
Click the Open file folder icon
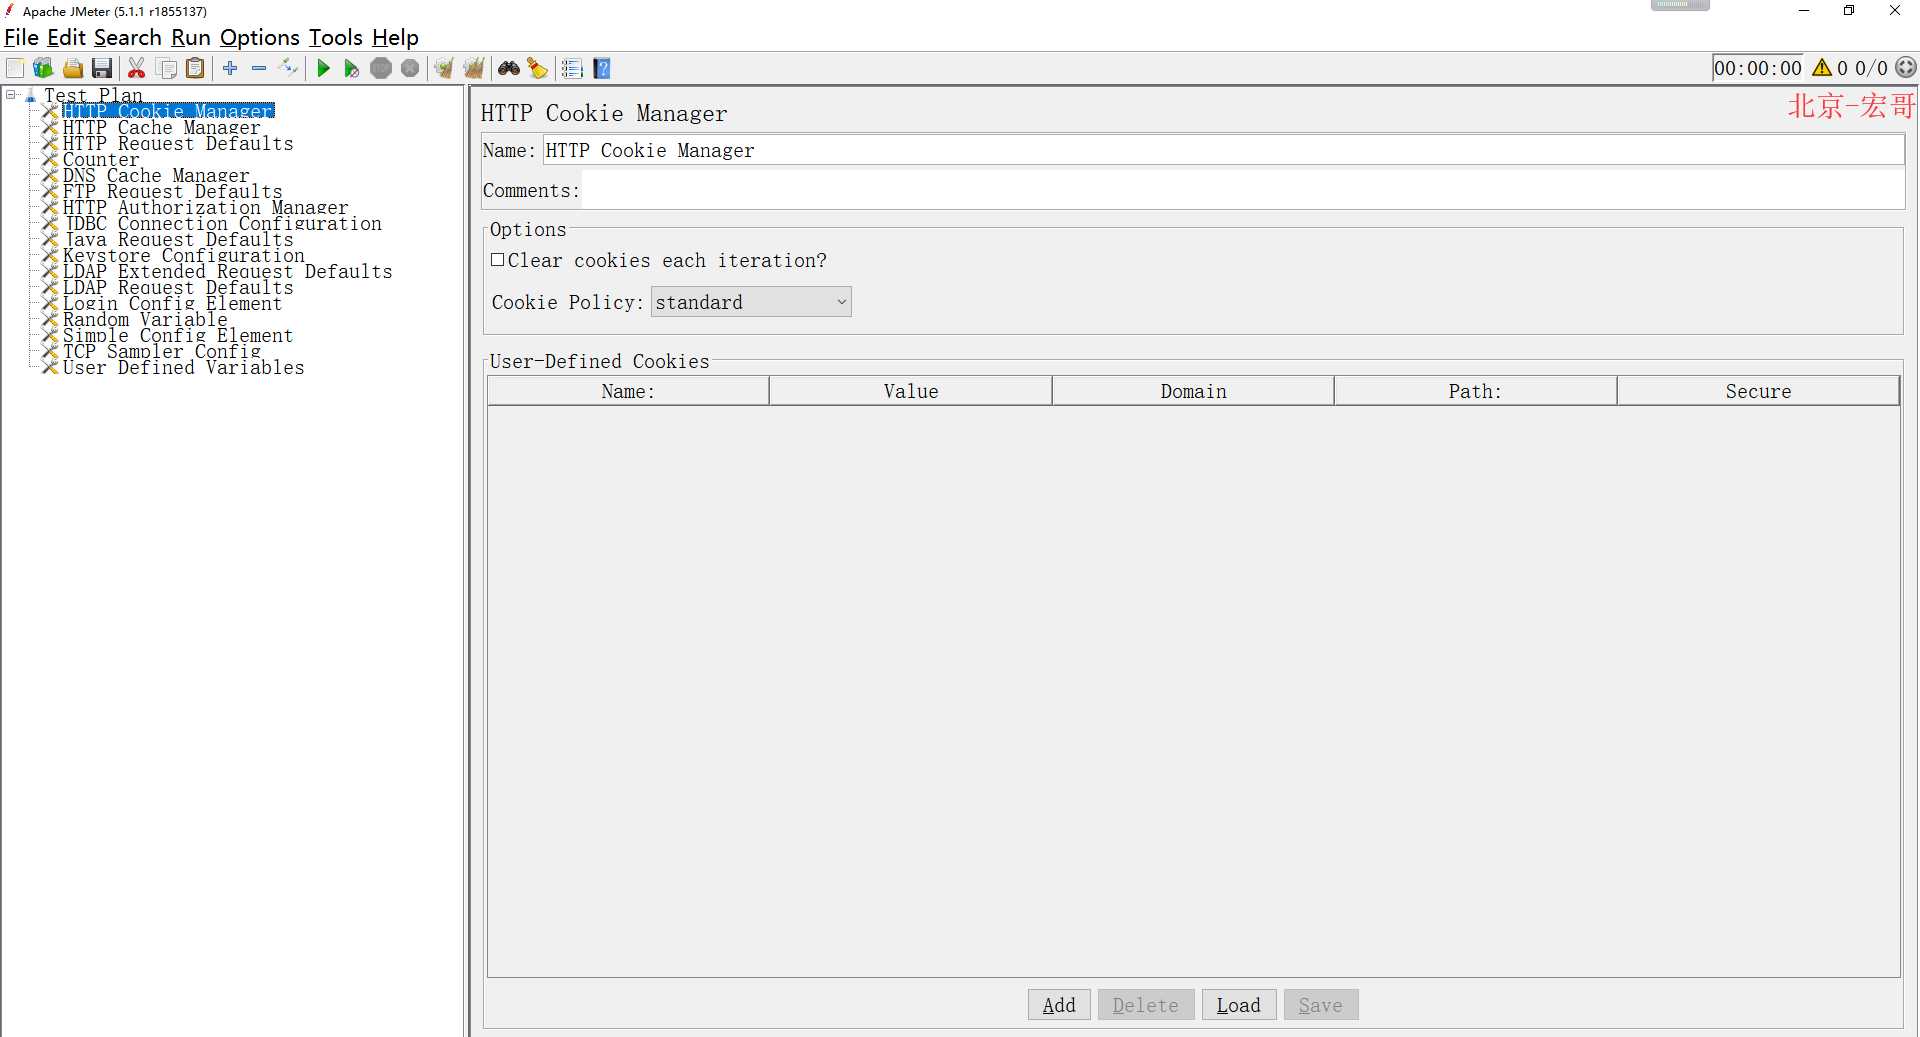click(x=73, y=68)
